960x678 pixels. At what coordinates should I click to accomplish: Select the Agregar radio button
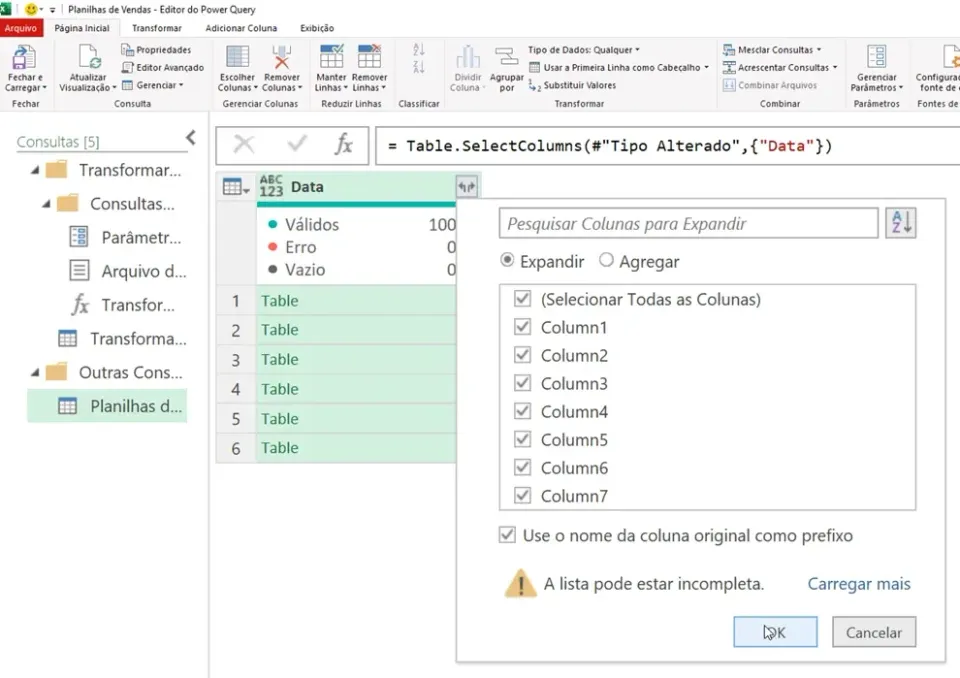pos(606,260)
